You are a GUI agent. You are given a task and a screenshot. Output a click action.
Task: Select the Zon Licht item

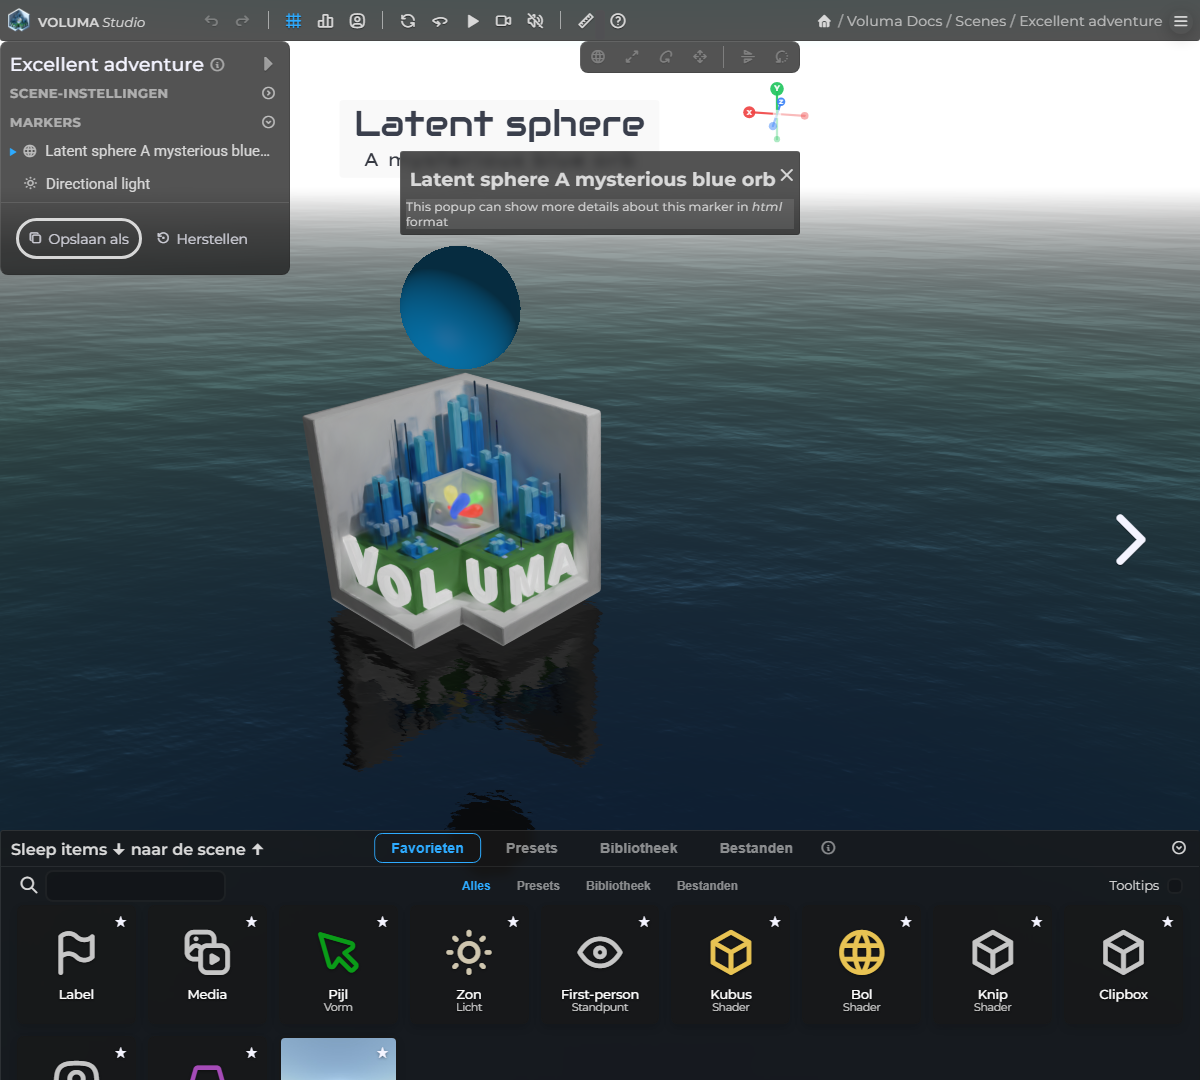pos(469,966)
